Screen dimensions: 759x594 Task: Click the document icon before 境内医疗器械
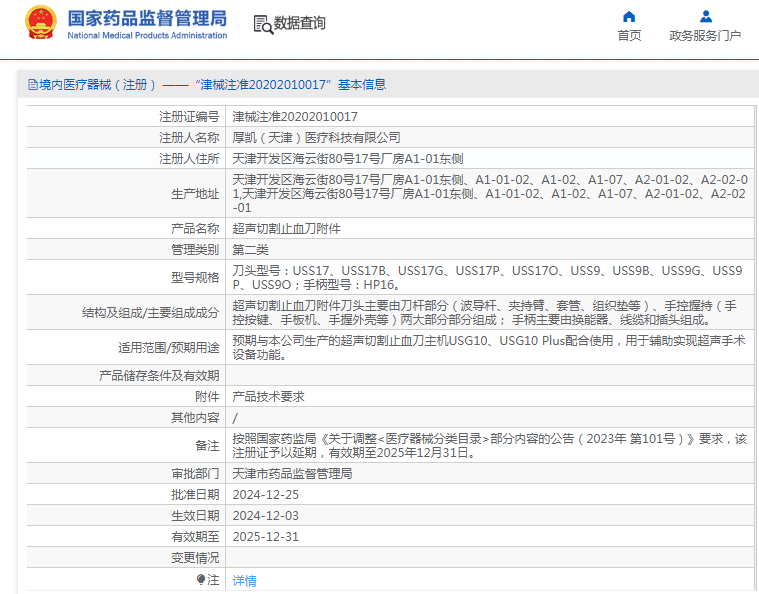32,85
